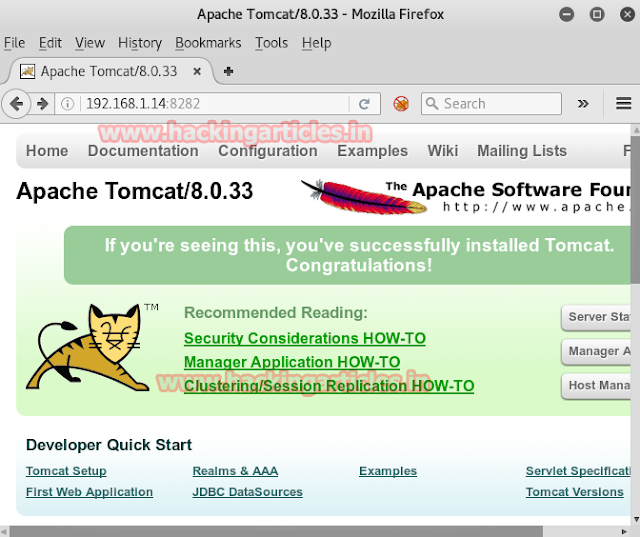This screenshot has width=640, height=537.
Task: Open Examples link under Developer Quick Start
Action: (x=388, y=471)
